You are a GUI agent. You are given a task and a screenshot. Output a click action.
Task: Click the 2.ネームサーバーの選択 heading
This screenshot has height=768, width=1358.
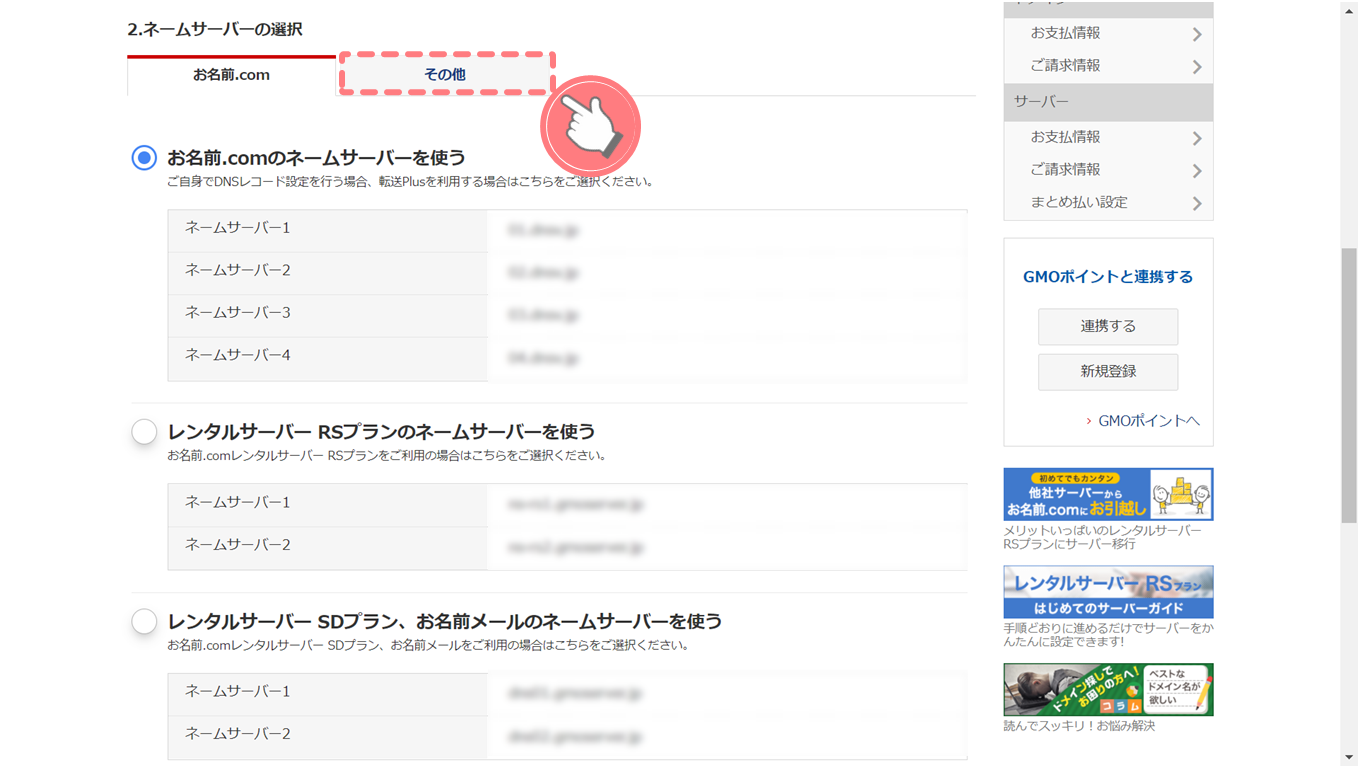215,29
